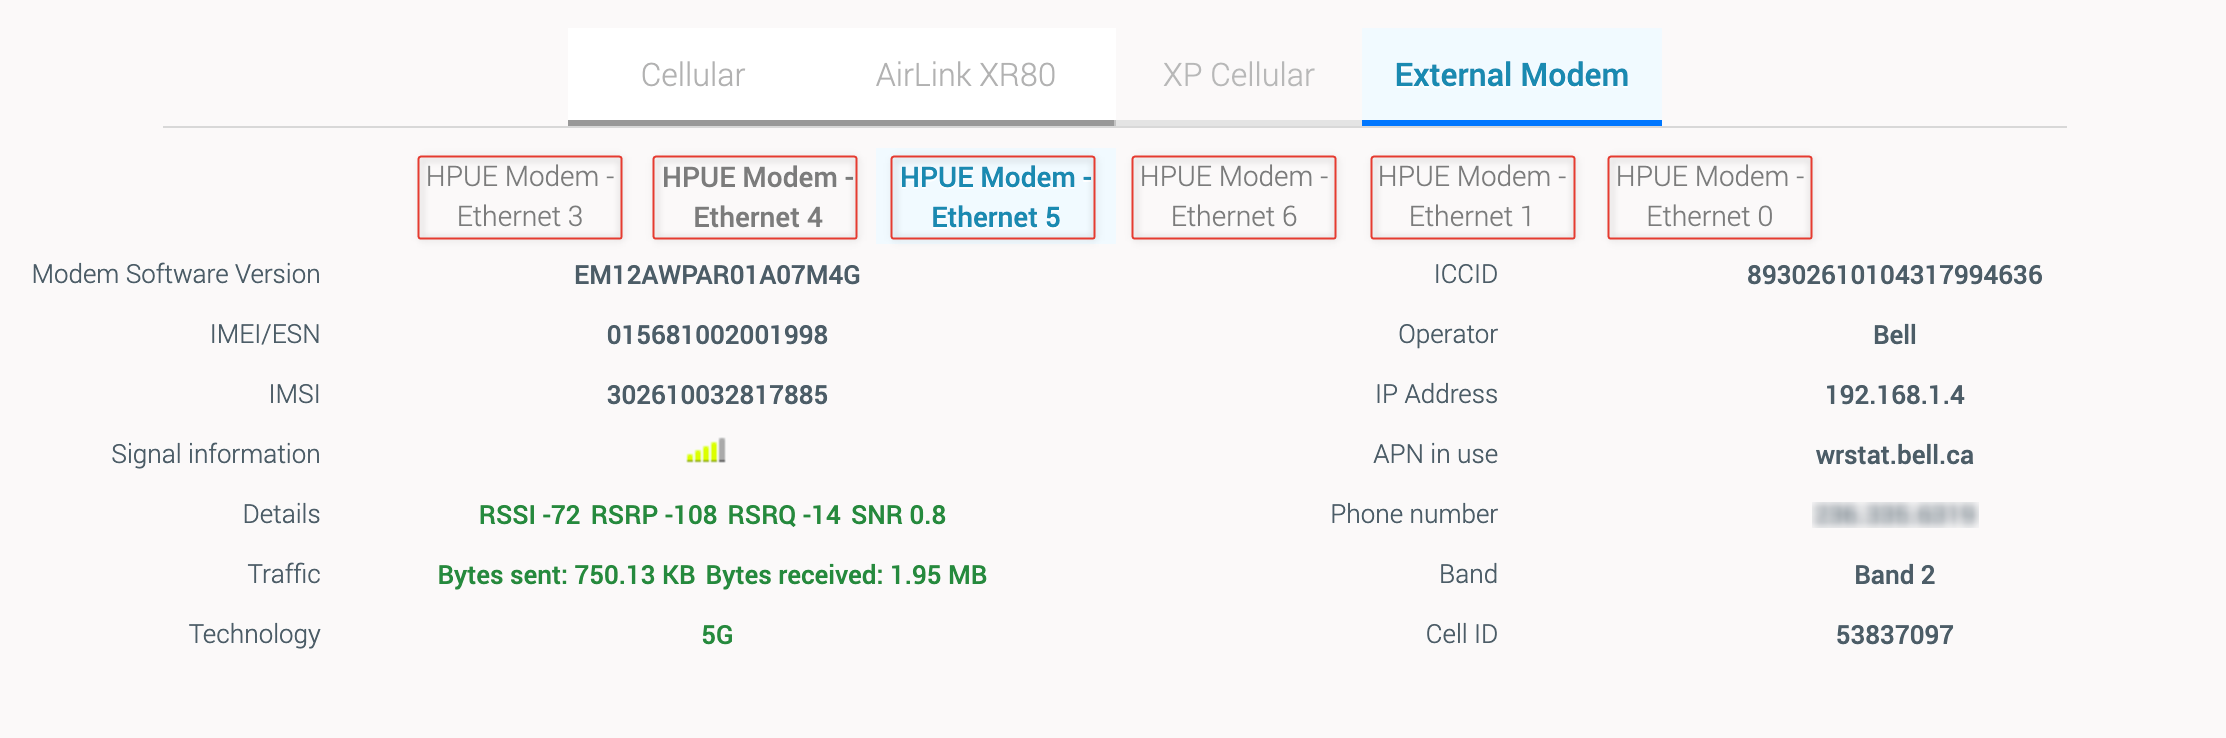The image size is (2226, 738).
Task: Click the RSSI -72 signal detail
Action: click(529, 515)
